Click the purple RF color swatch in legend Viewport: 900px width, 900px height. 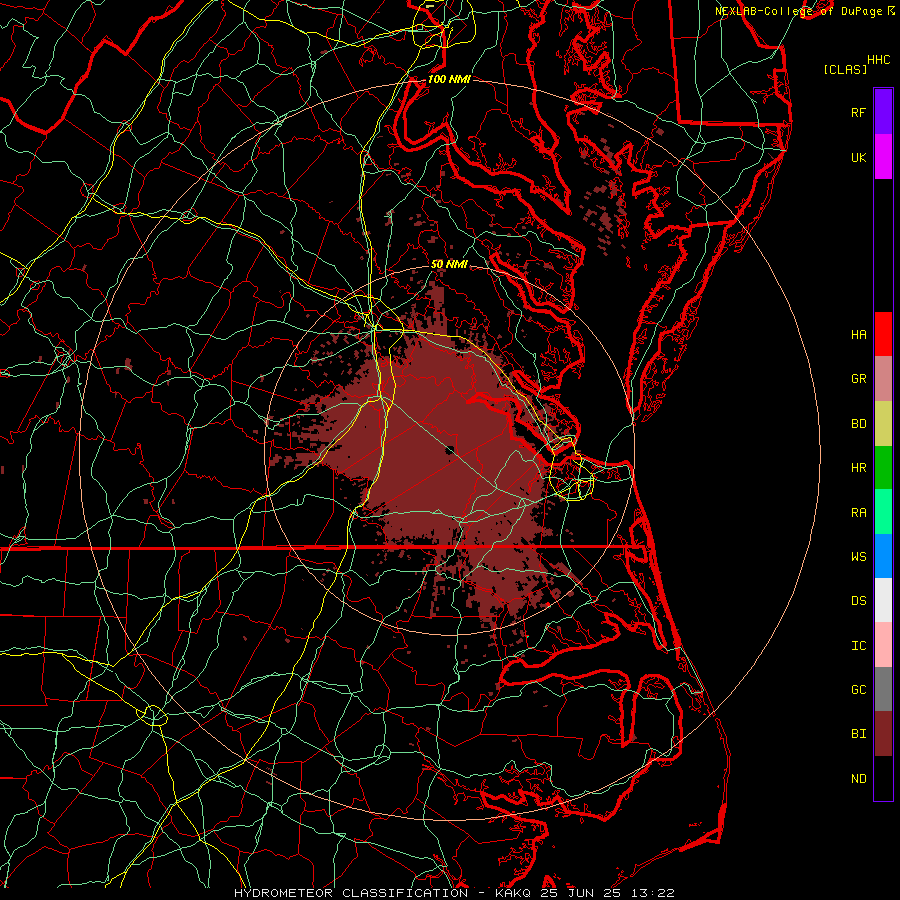[x=883, y=112]
